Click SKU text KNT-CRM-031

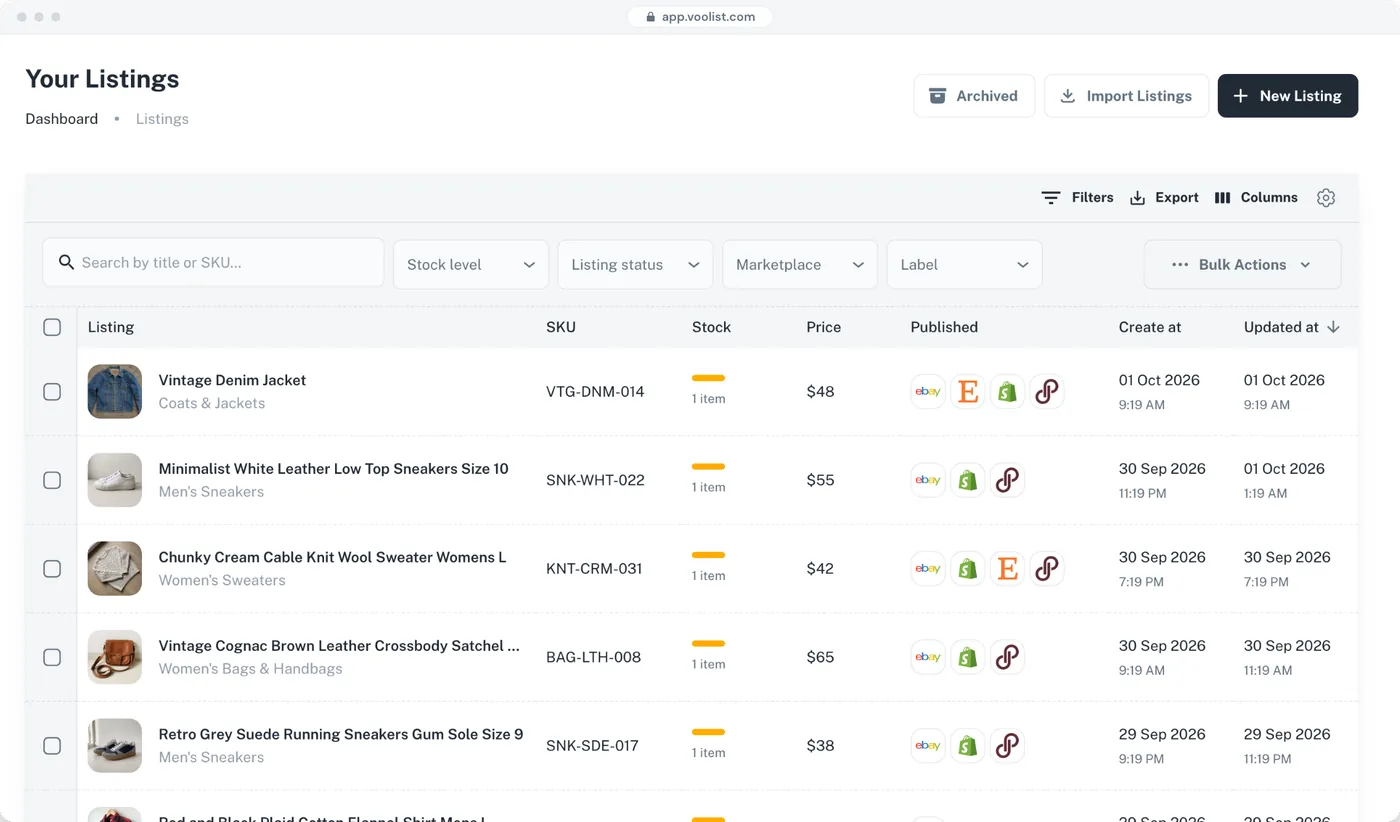(594, 569)
